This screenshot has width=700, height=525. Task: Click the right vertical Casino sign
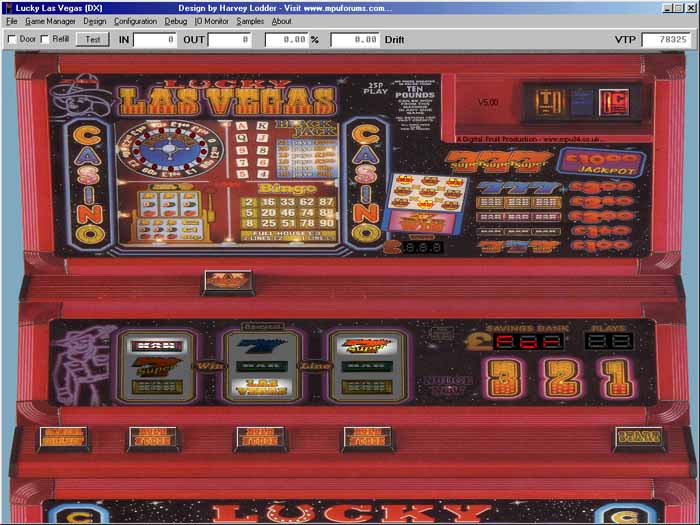(x=366, y=185)
